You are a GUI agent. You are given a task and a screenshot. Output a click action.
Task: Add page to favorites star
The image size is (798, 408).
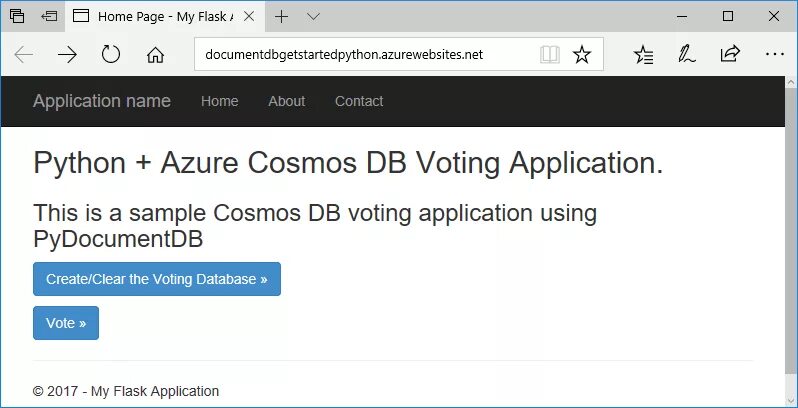pos(581,55)
